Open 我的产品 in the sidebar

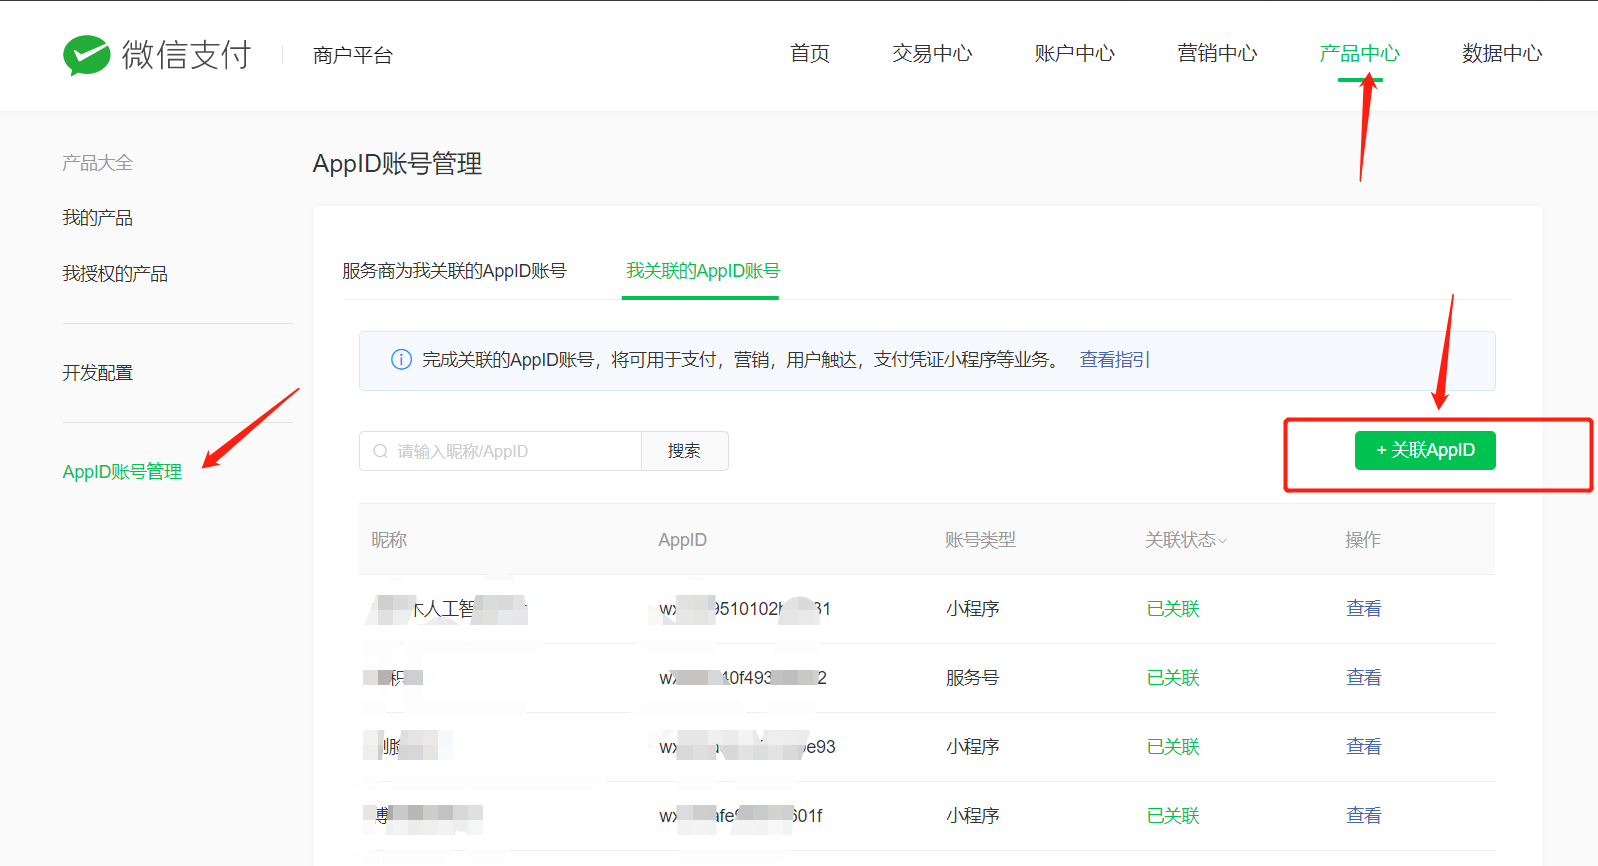tap(97, 218)
